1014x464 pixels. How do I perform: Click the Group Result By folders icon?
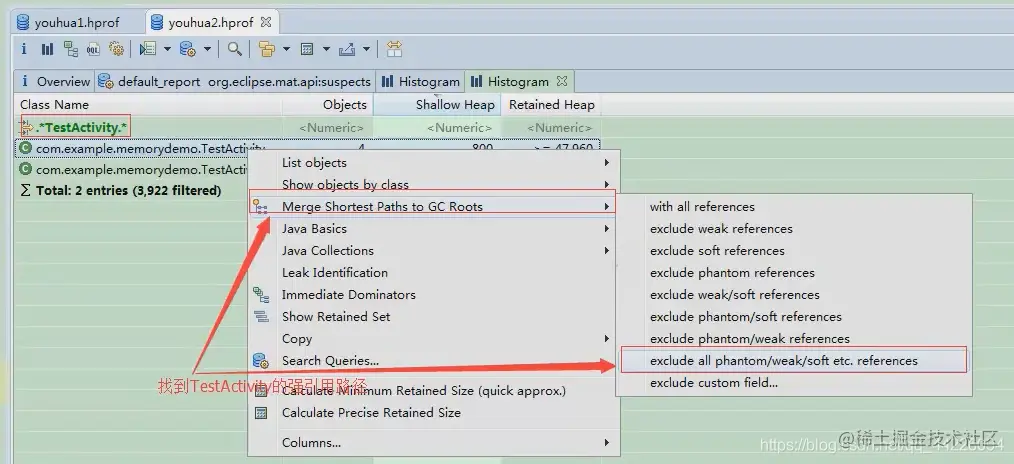coord(266,48)
